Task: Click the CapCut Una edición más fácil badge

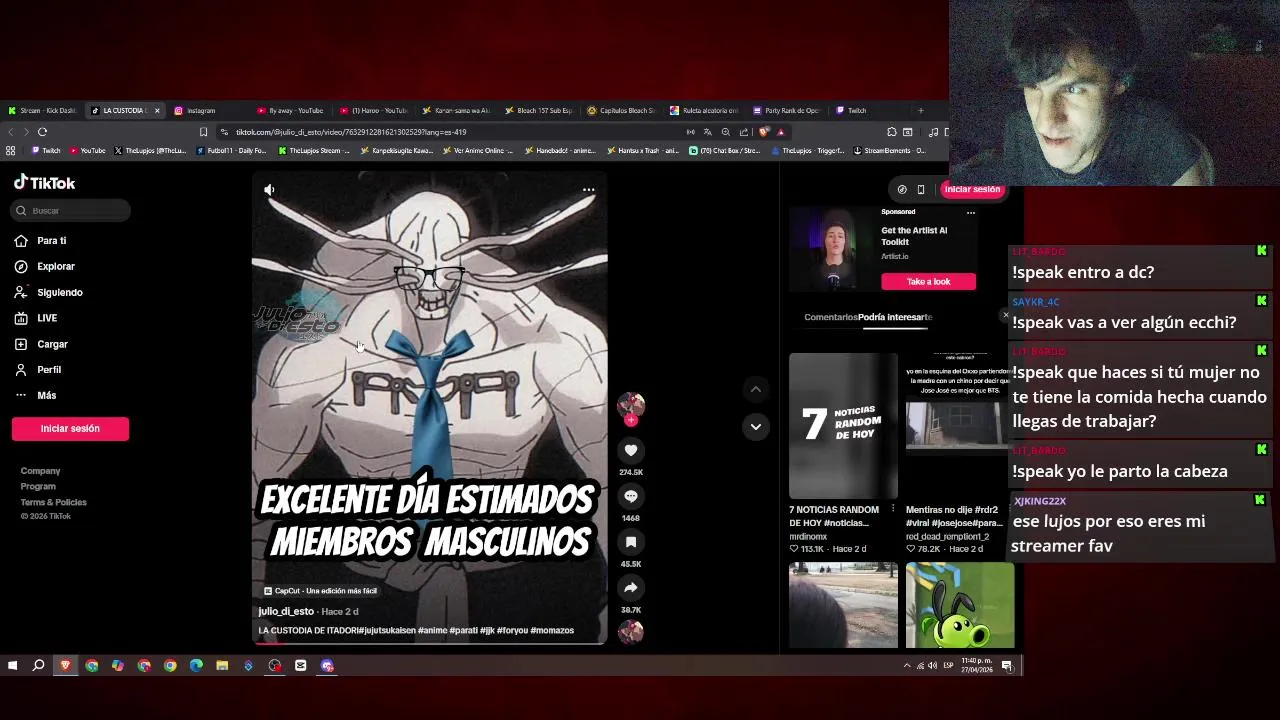Action: tap(320, 591)
